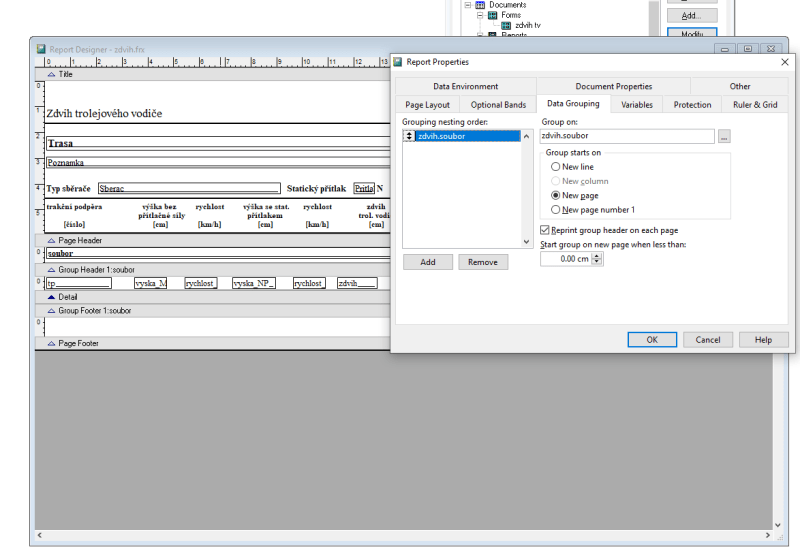Open the Ruler & Grid tab
This screenshot has height=560, width=800.
coord(755,105)
